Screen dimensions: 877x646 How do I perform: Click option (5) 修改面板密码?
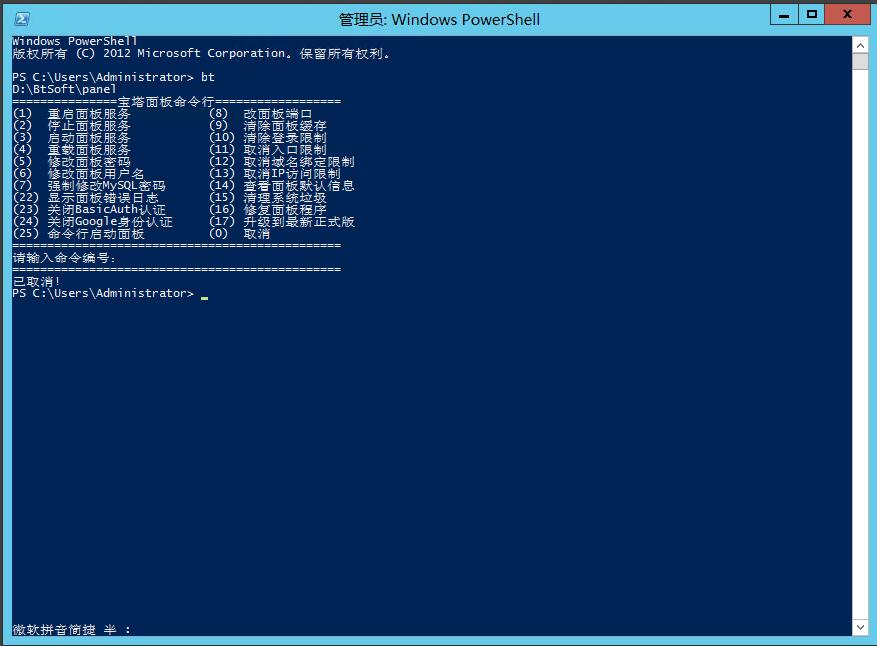[x=72, y=162]
